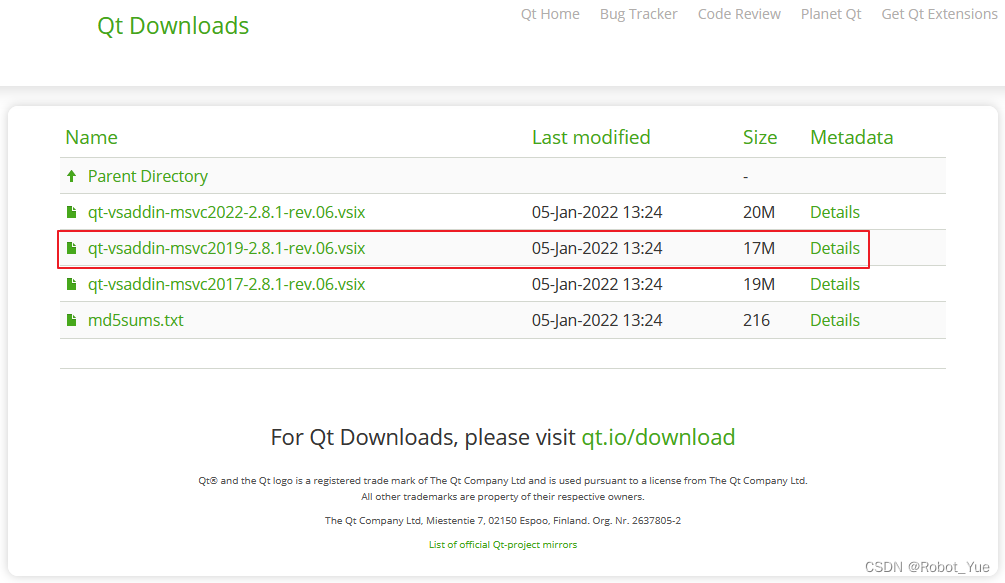Open Get Qt Extensions nav link
This screenshot has width=1005, height=583.
[x=940, y=14]
